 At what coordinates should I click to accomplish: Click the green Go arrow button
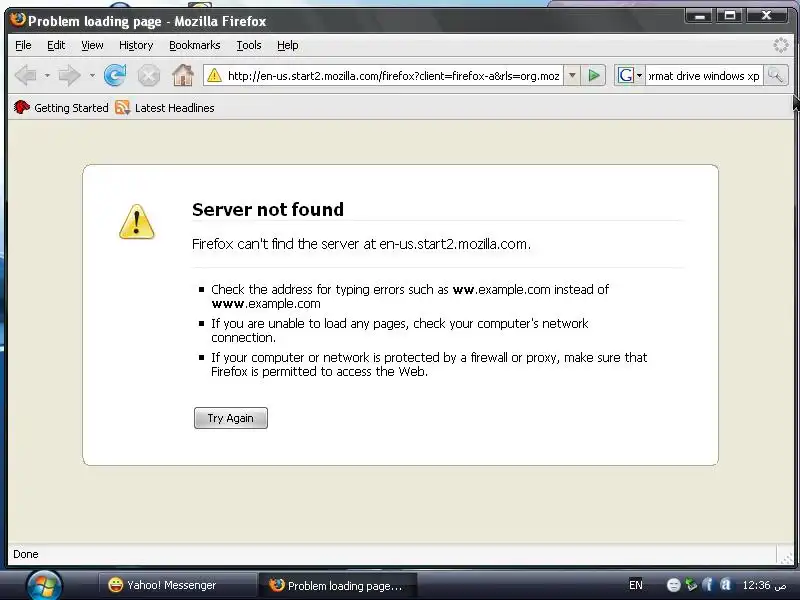click(593, 76)
